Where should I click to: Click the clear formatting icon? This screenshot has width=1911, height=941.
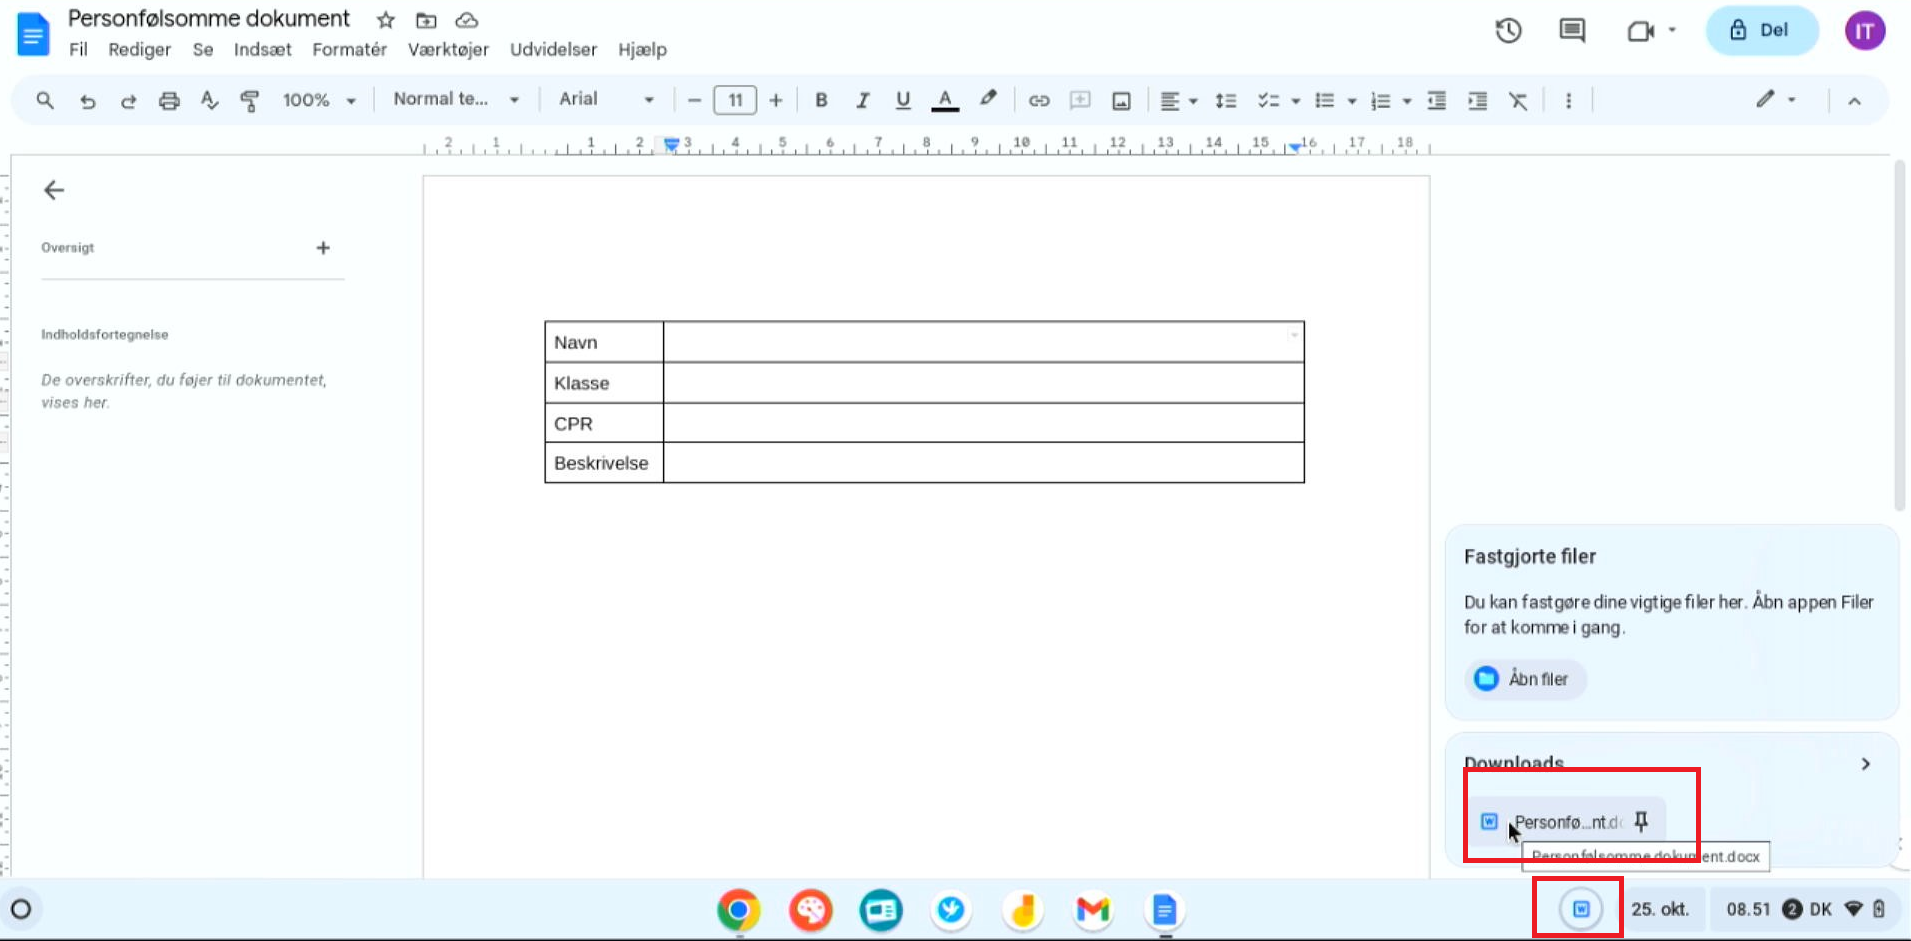pos(1518,100)
